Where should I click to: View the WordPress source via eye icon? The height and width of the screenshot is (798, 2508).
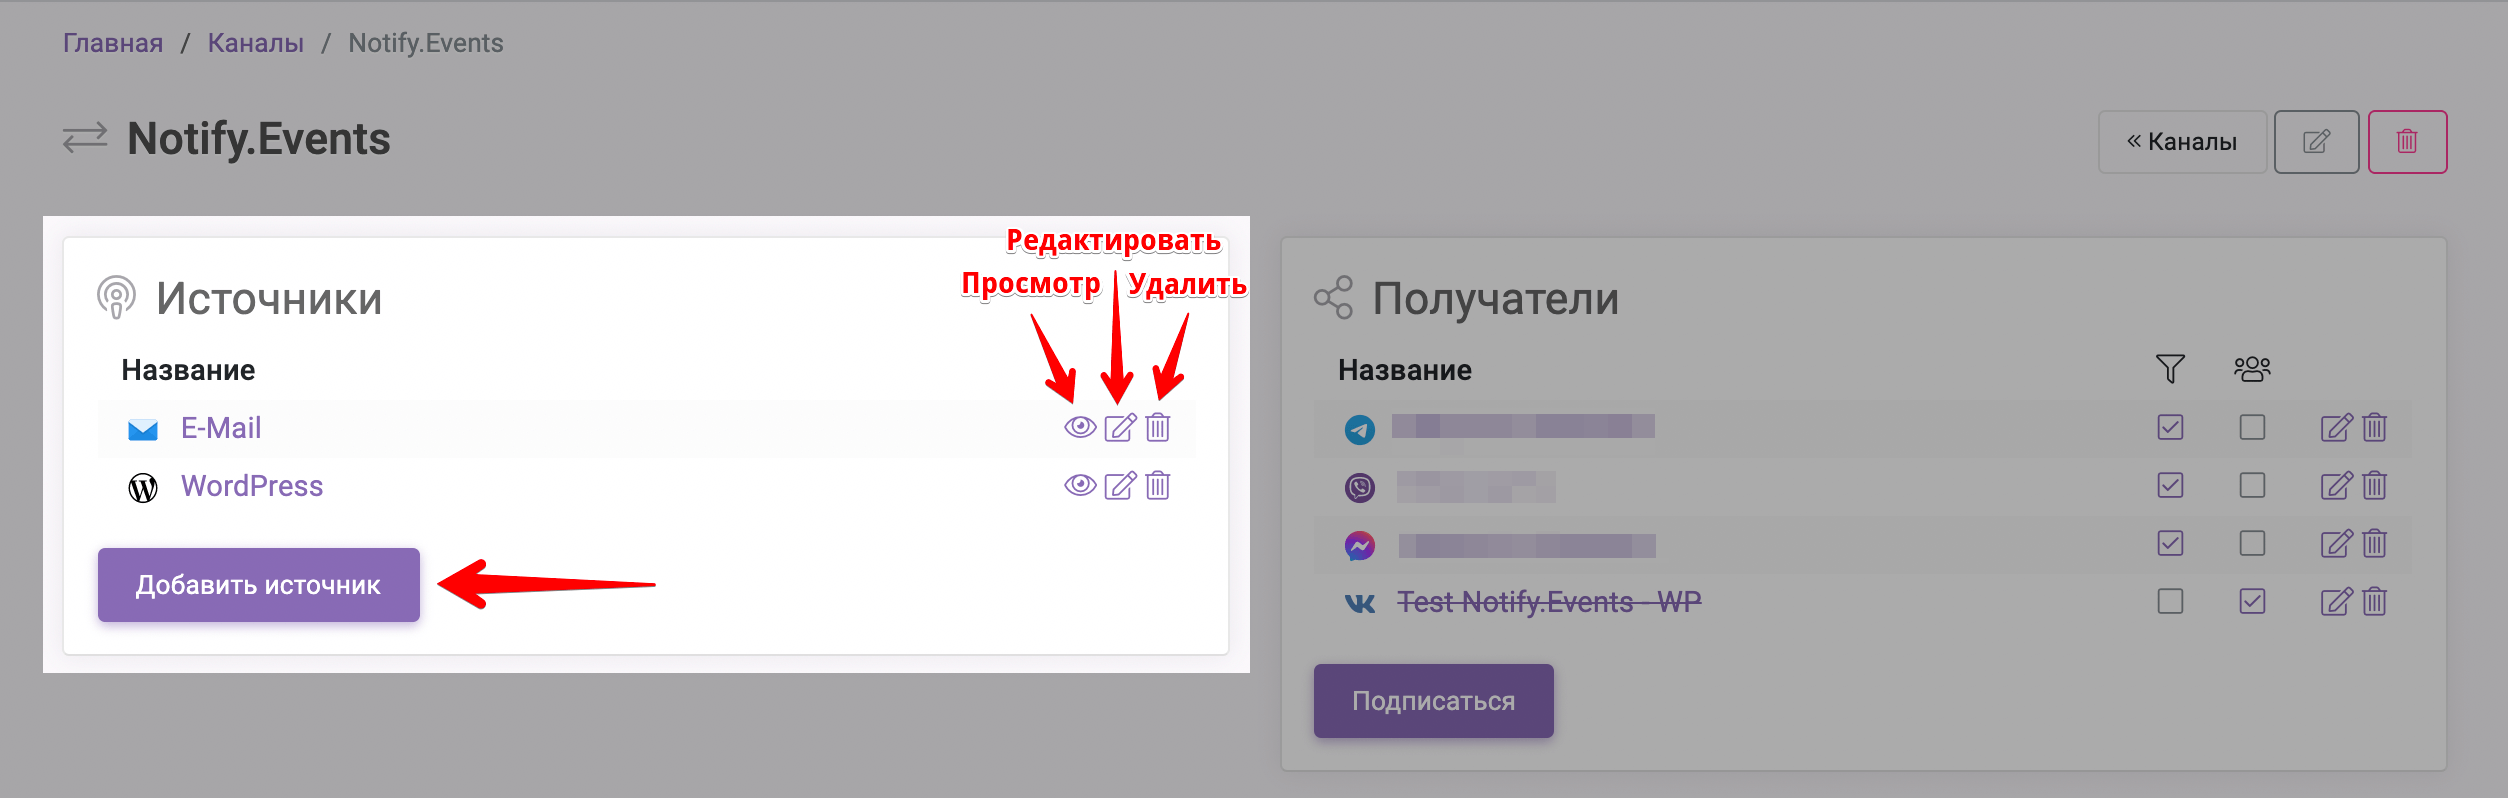[1079, 486]
